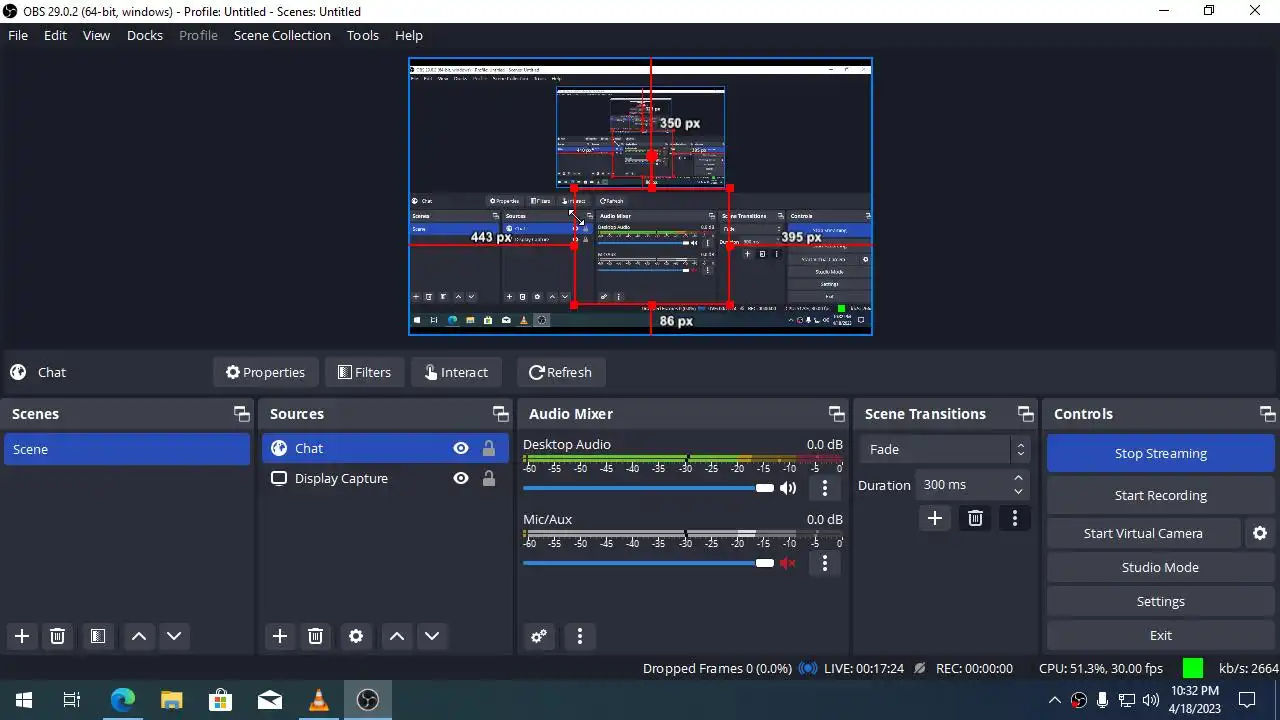Open the Desktop Audio three-dot menu
Screen dimensions: 1280x720
[825, 488]
